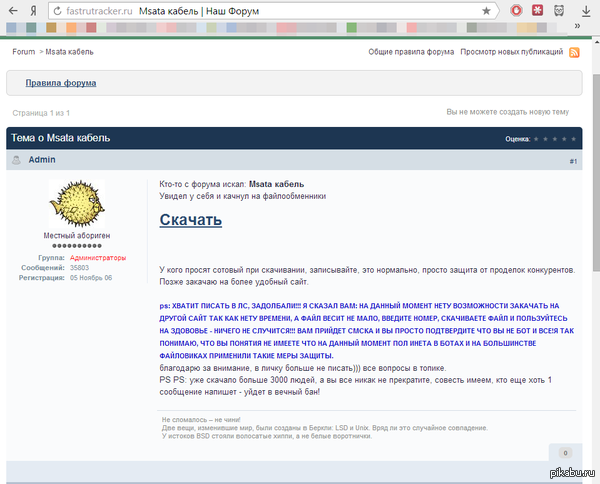Click the red asterisk extension icon

(537, 10)
